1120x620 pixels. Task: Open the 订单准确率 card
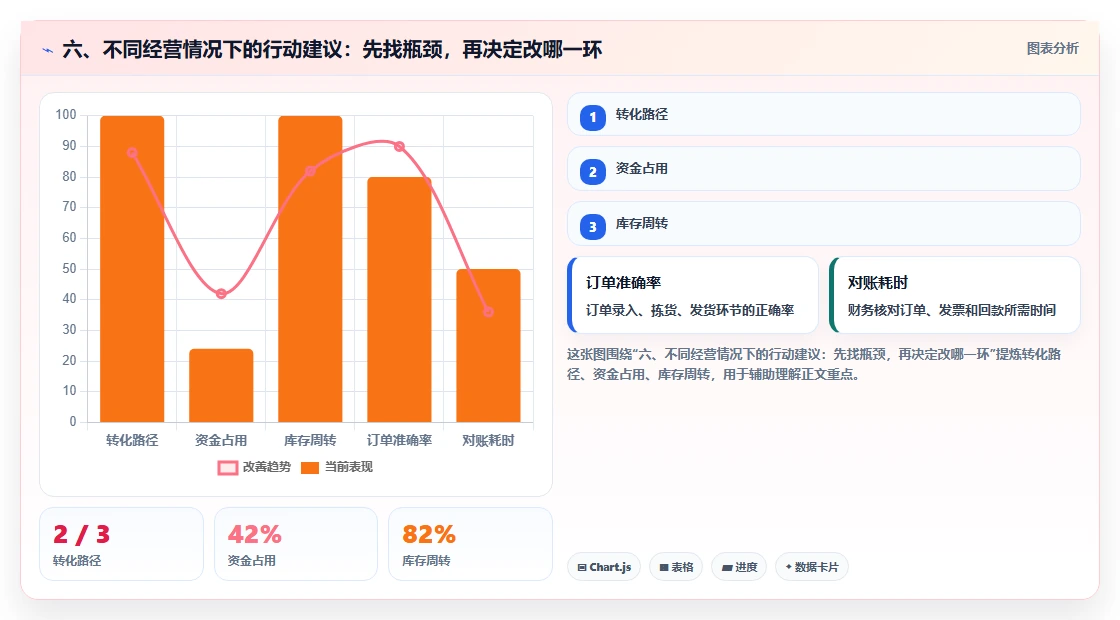693,295
